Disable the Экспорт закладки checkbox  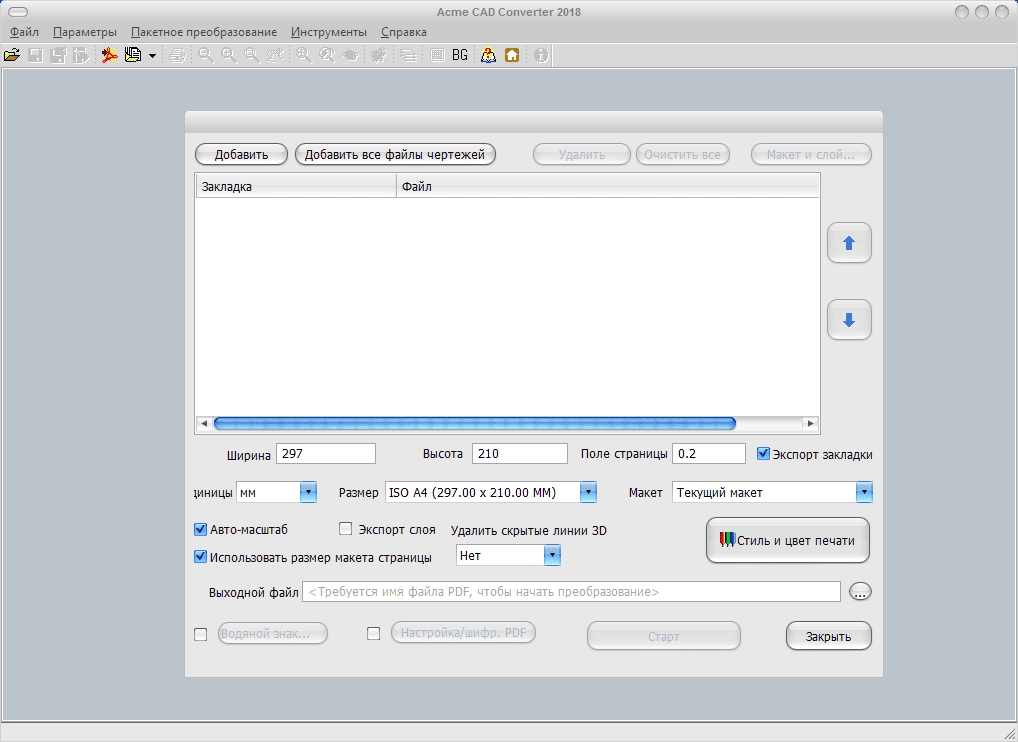tap(764, 454)
